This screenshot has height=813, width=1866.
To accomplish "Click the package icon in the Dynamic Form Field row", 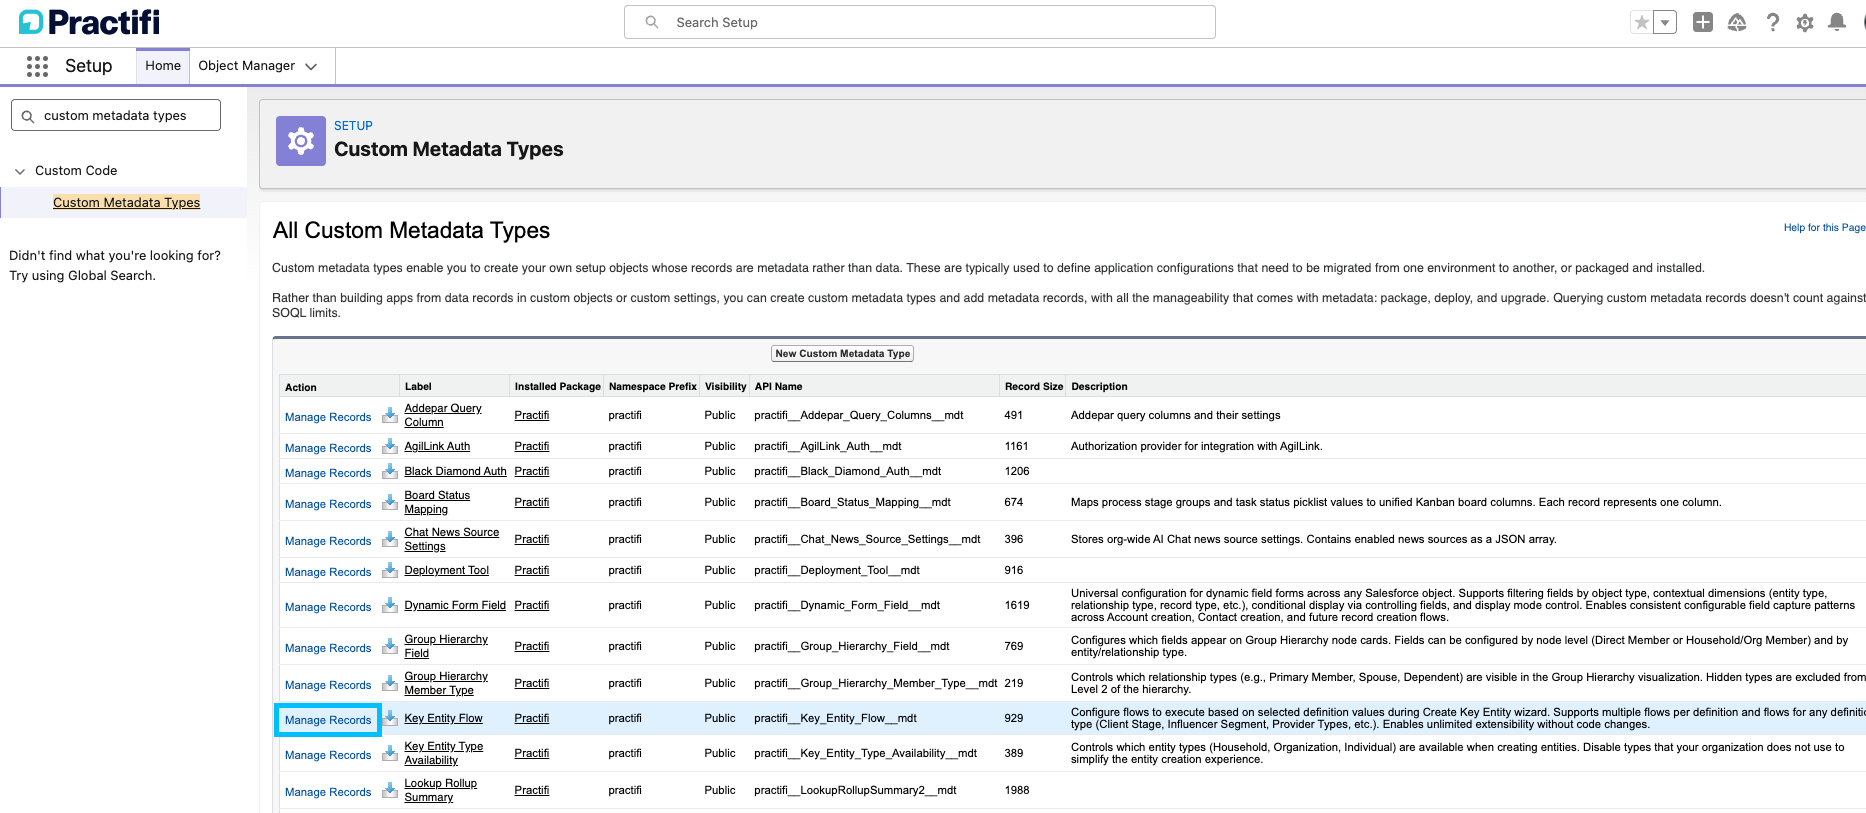I will click(x=390, y=605).
